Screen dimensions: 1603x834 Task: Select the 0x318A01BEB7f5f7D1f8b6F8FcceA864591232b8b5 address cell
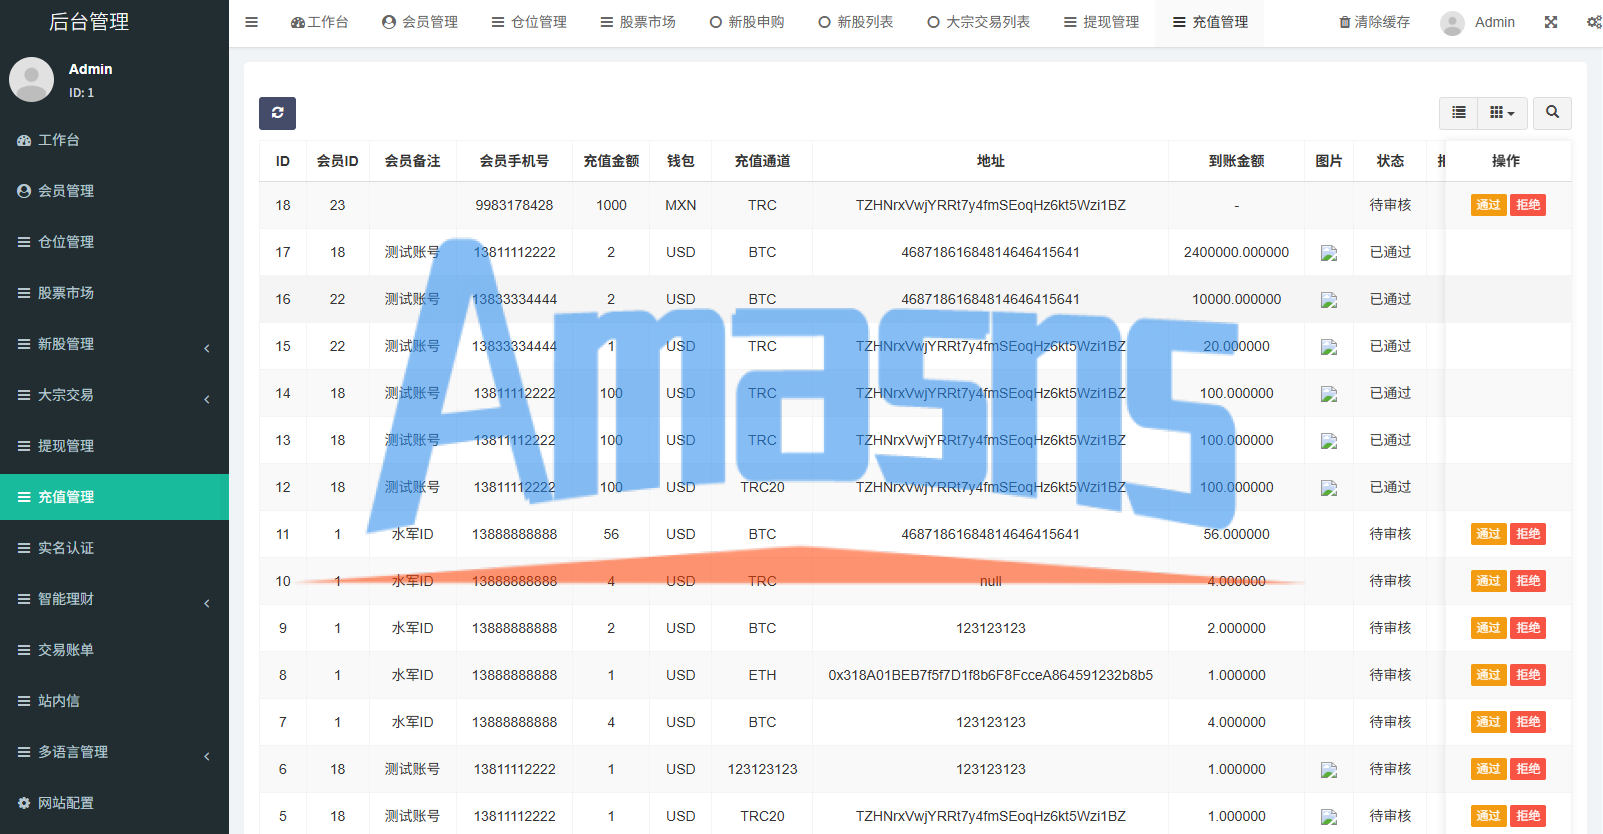click(990, 675)
